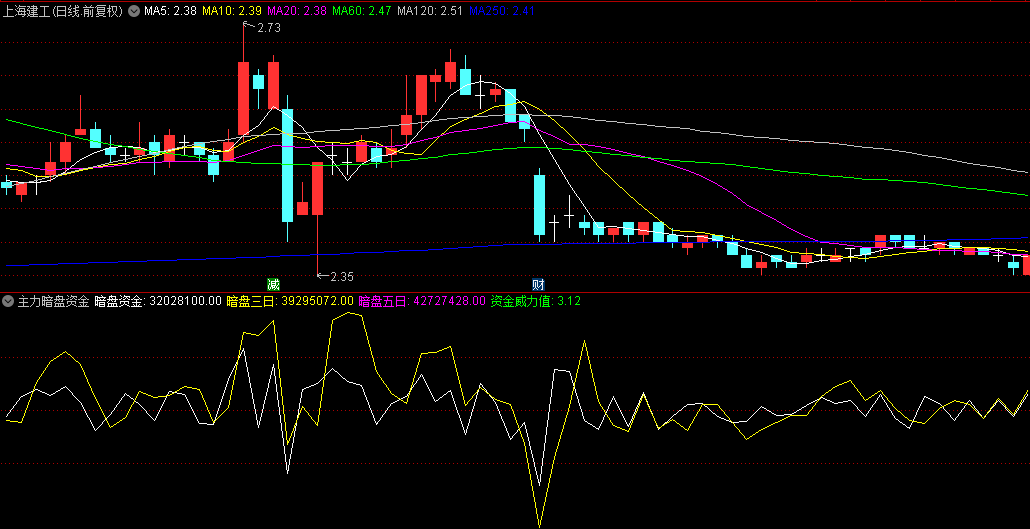Click the blue 财 marker icon
Screen dimensions: 1030x529
pos(538,285)
